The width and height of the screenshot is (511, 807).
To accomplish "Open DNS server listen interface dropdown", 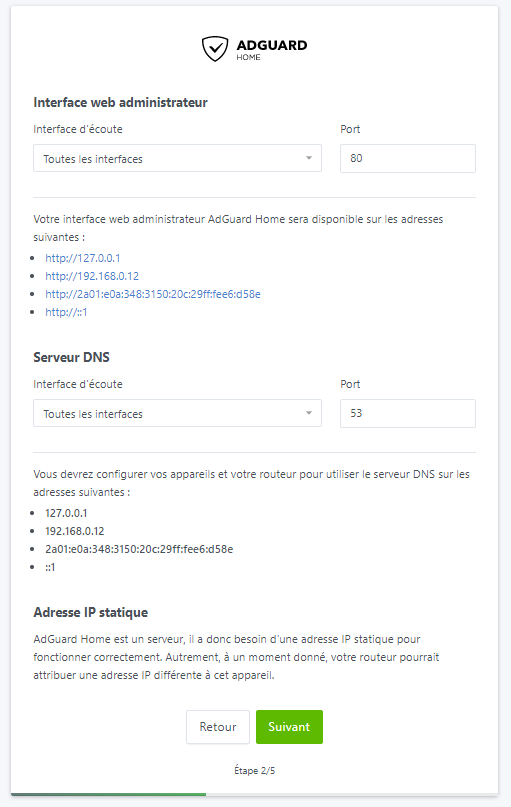I will pos(178,413).
